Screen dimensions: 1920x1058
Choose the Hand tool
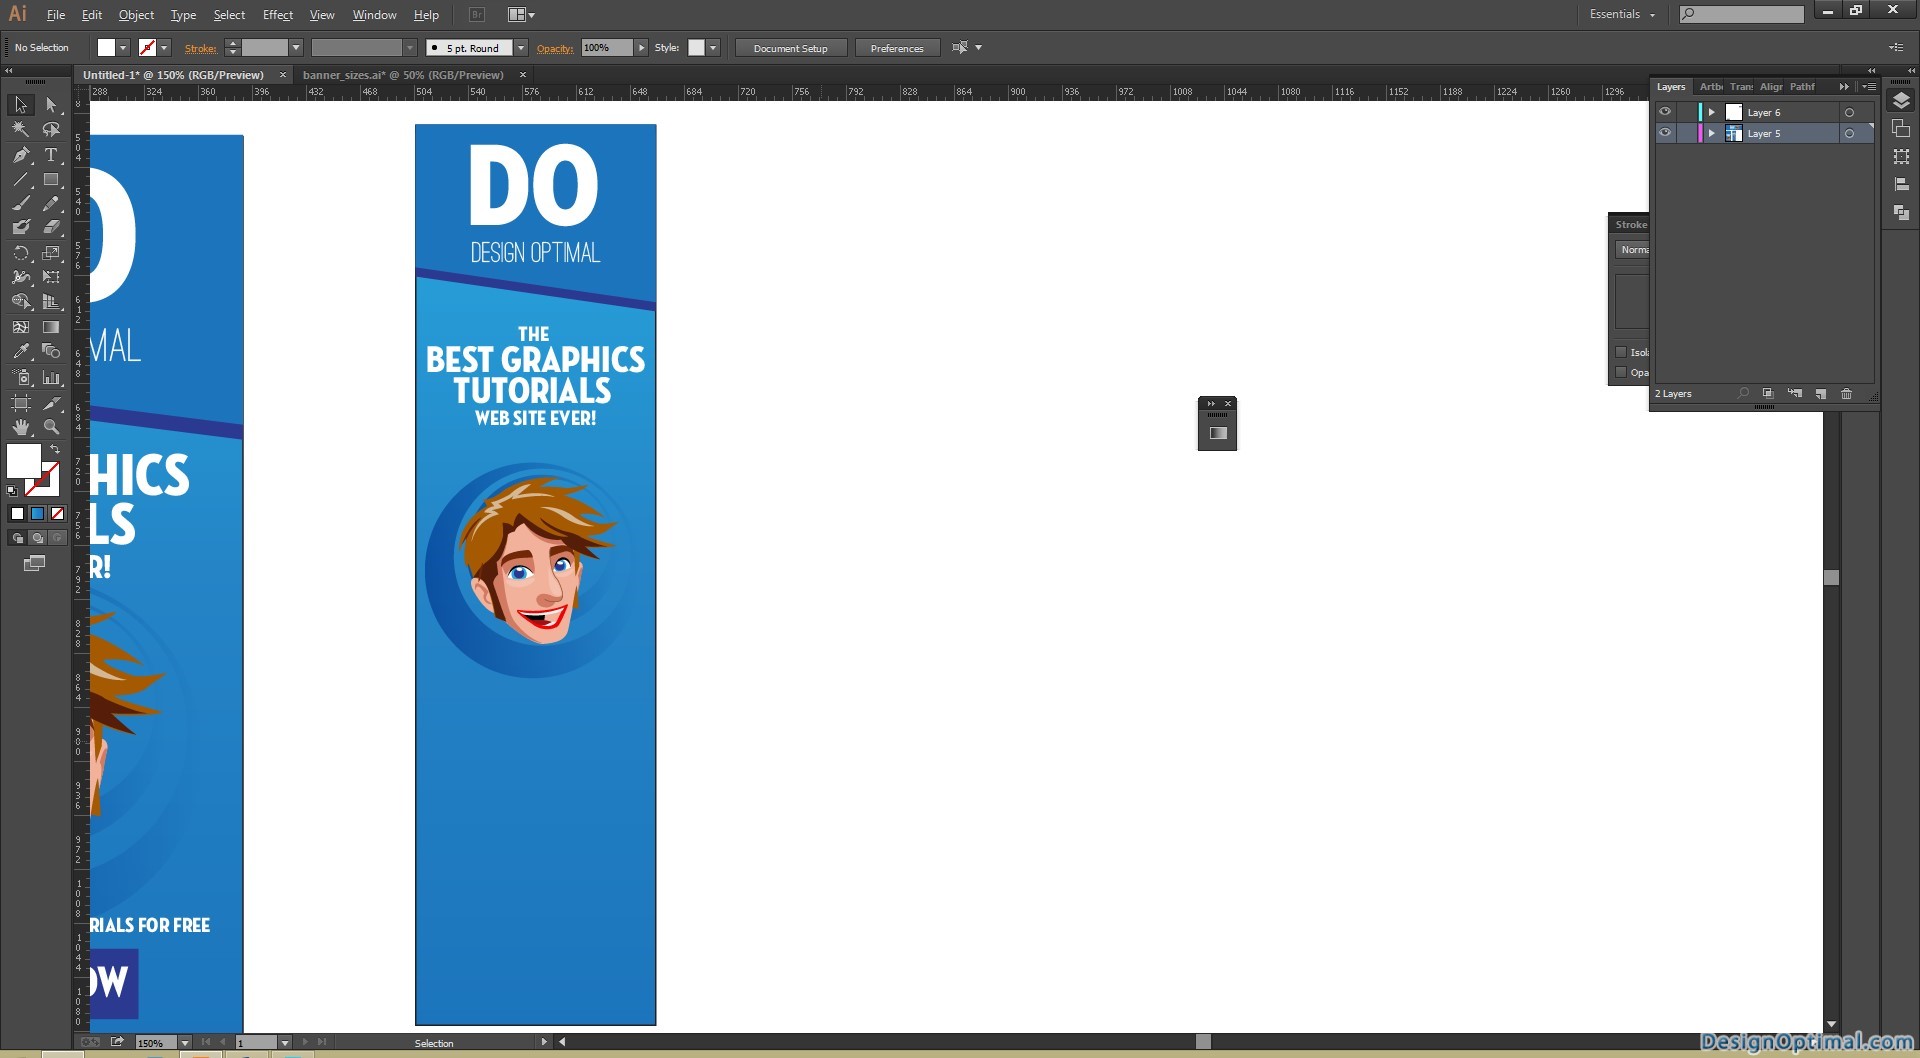[20, 427]
